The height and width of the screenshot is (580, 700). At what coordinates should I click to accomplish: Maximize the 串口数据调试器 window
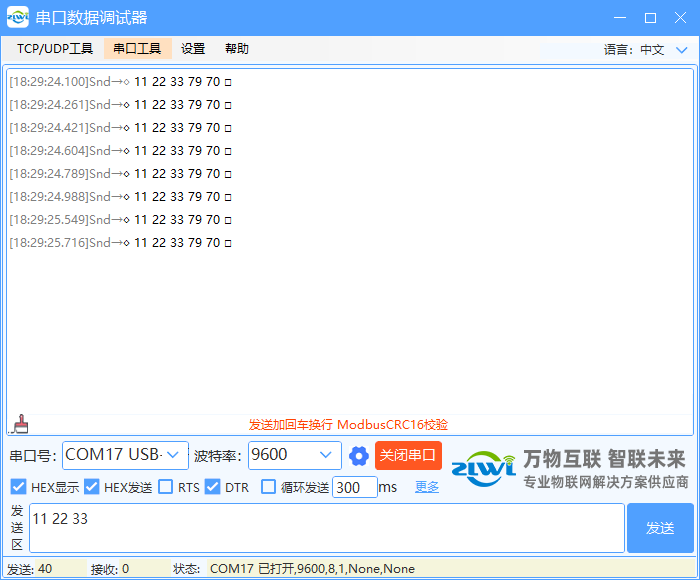pos(650,17)
